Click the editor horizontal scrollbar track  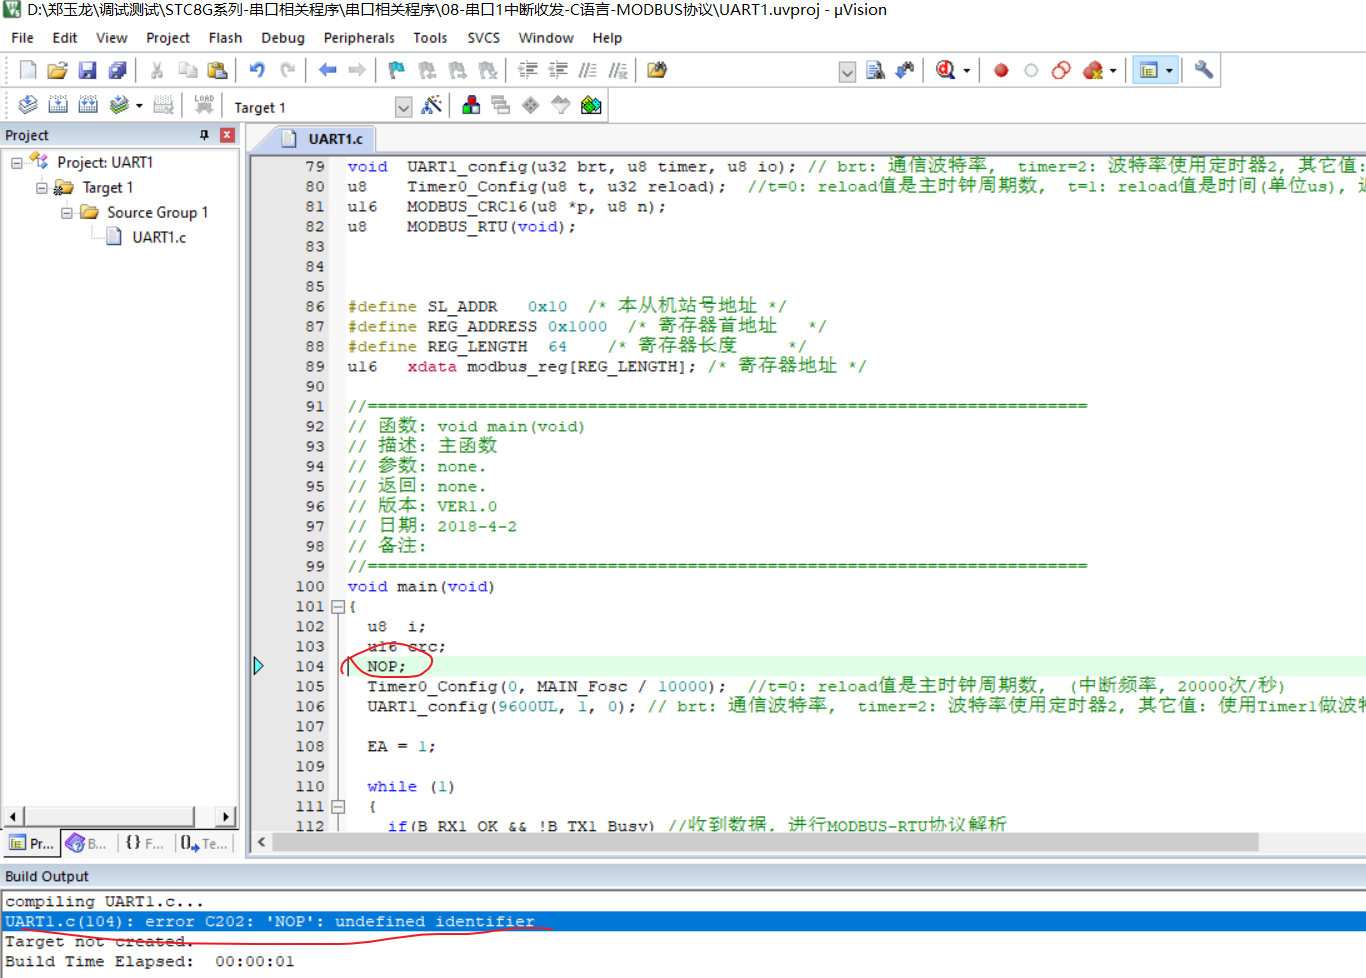[764, 842]
